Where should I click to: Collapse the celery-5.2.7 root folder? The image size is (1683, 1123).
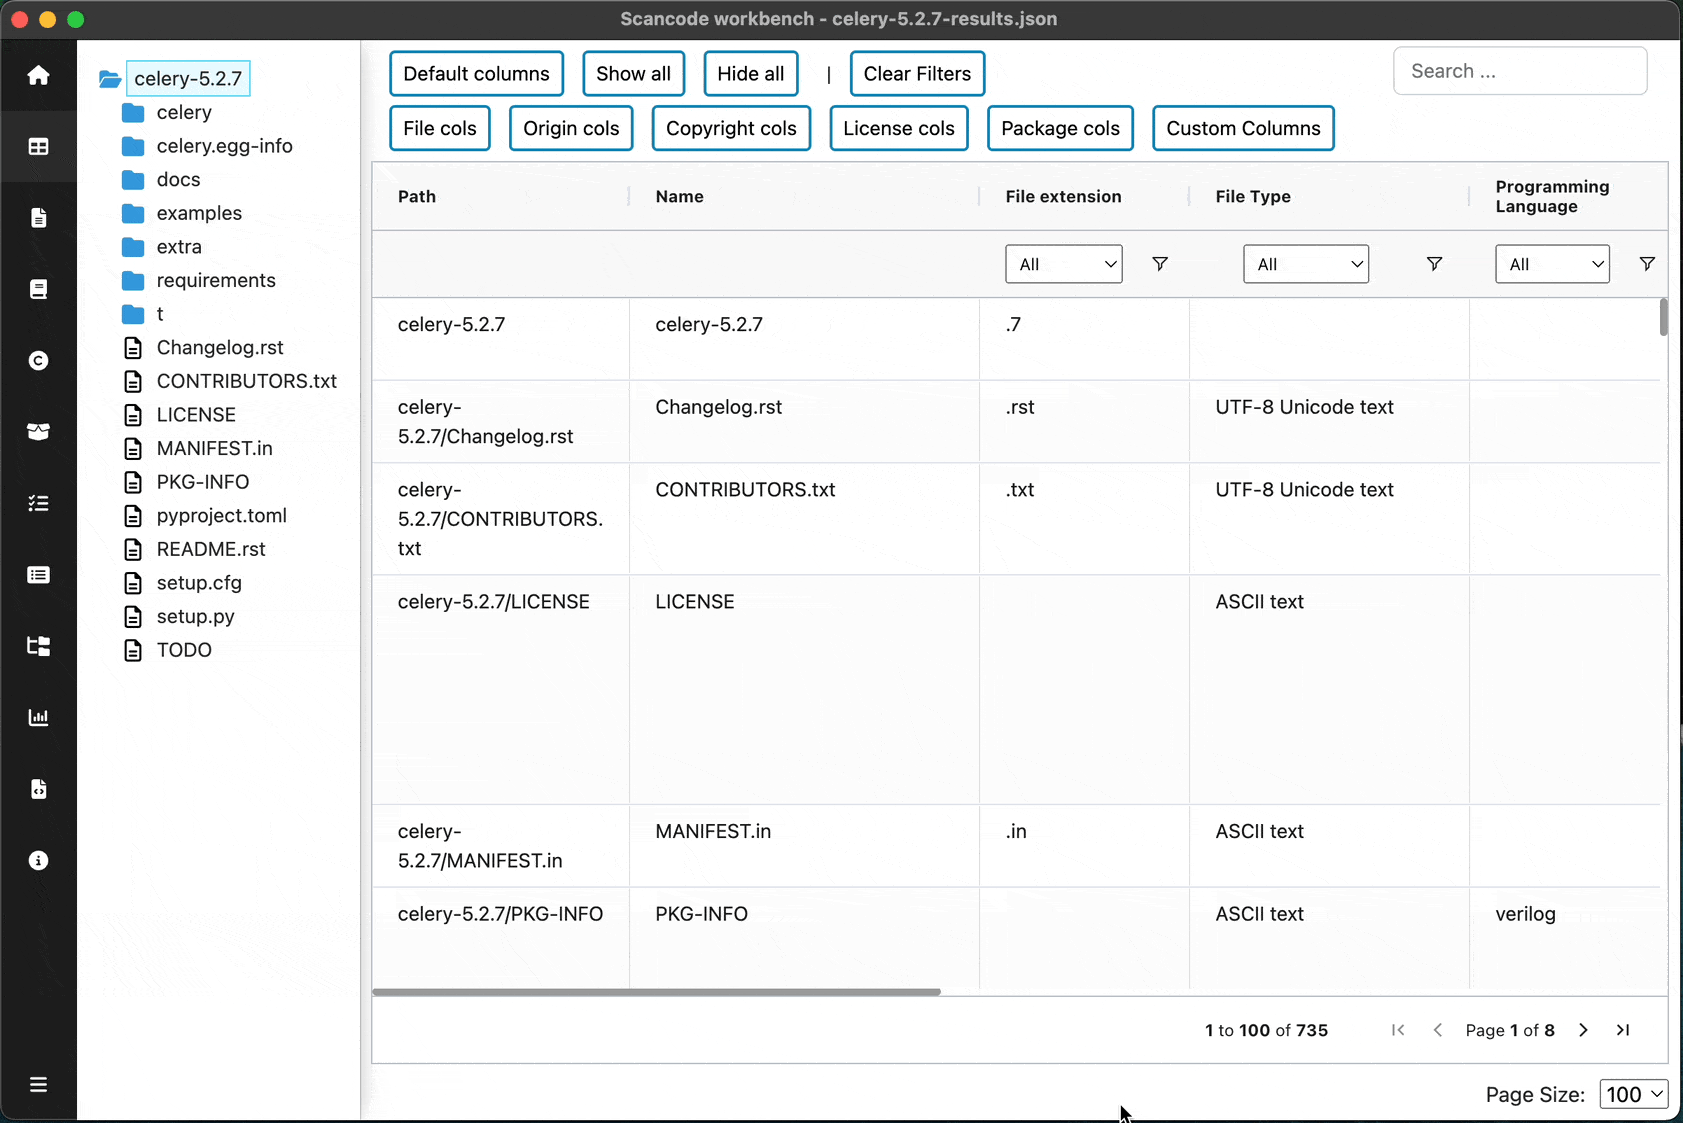[110, 79]
